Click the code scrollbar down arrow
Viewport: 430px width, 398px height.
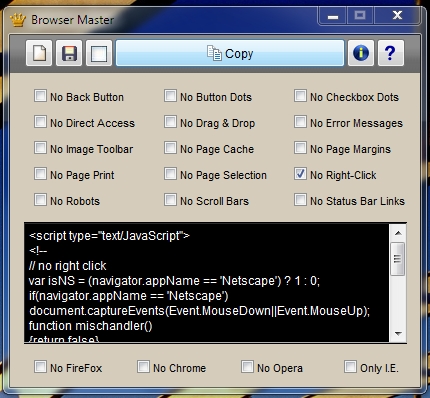click(398, 333)
